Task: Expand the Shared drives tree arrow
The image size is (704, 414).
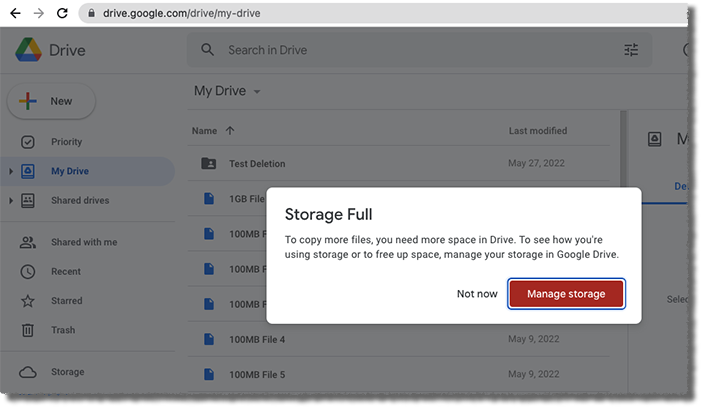Action: pos(11,201)
